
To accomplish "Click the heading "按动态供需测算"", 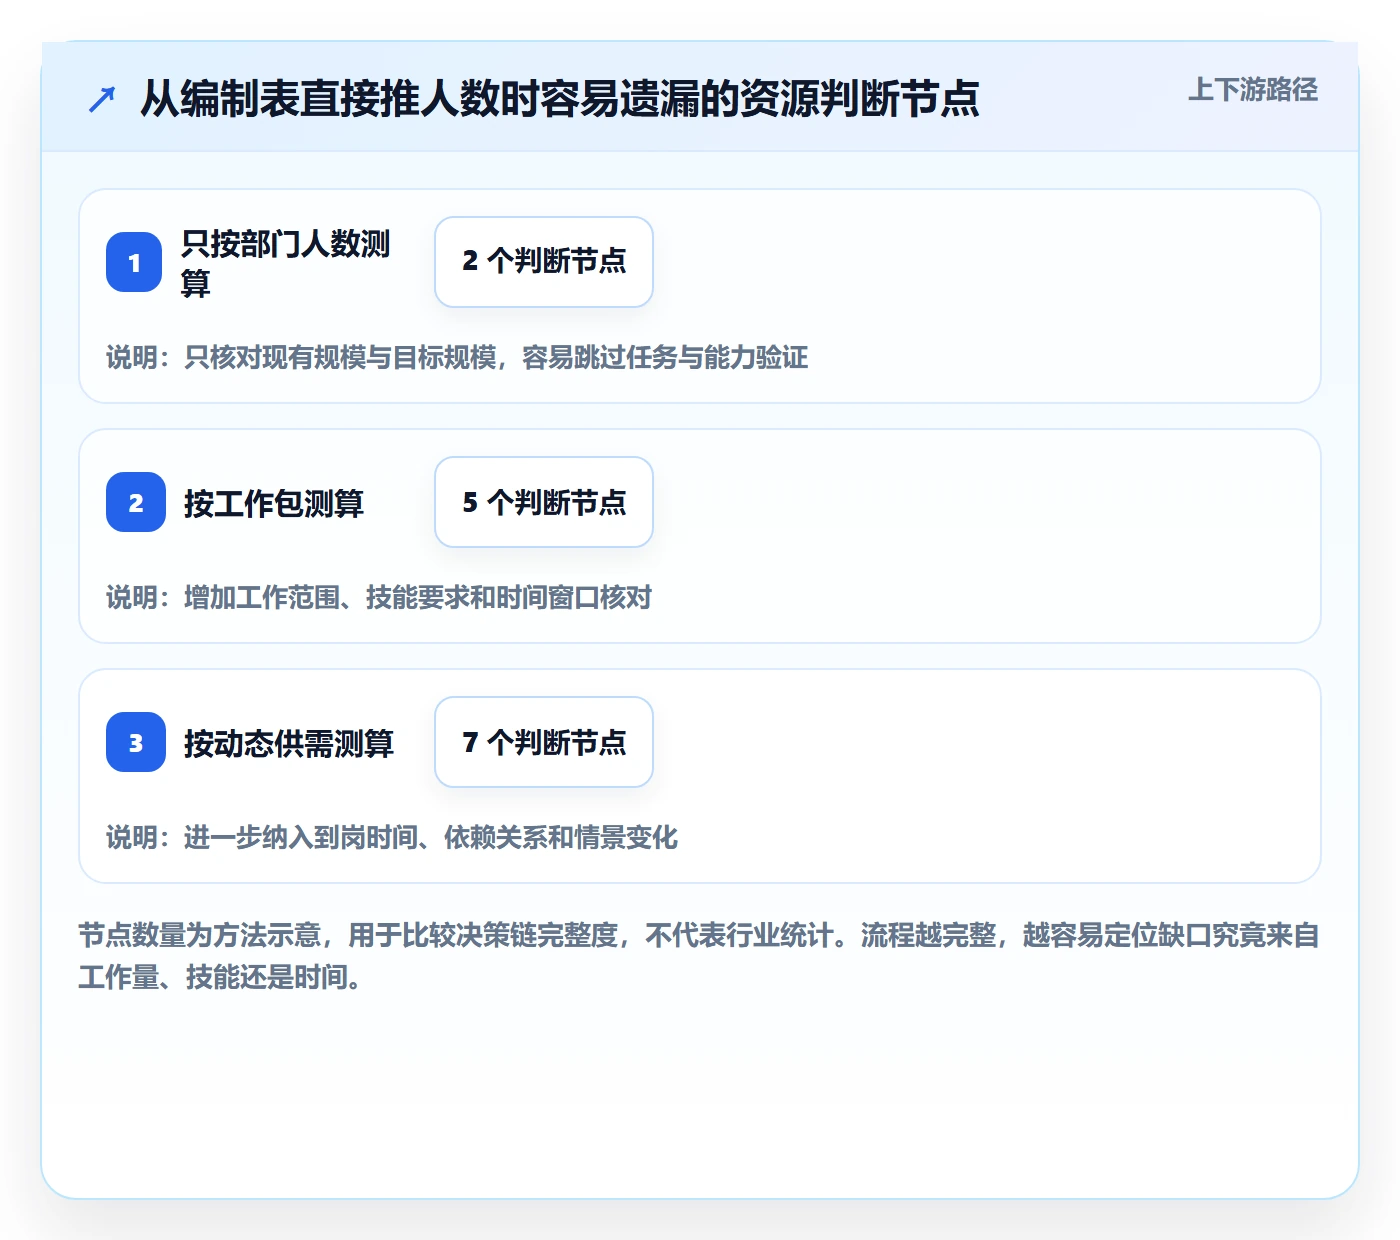I will coord(289,743).
